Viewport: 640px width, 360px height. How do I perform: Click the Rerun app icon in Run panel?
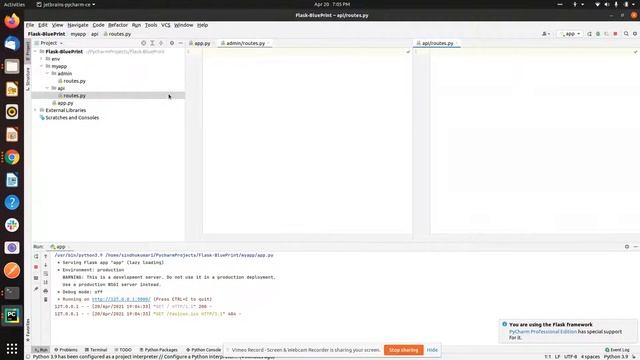point(36,256)
